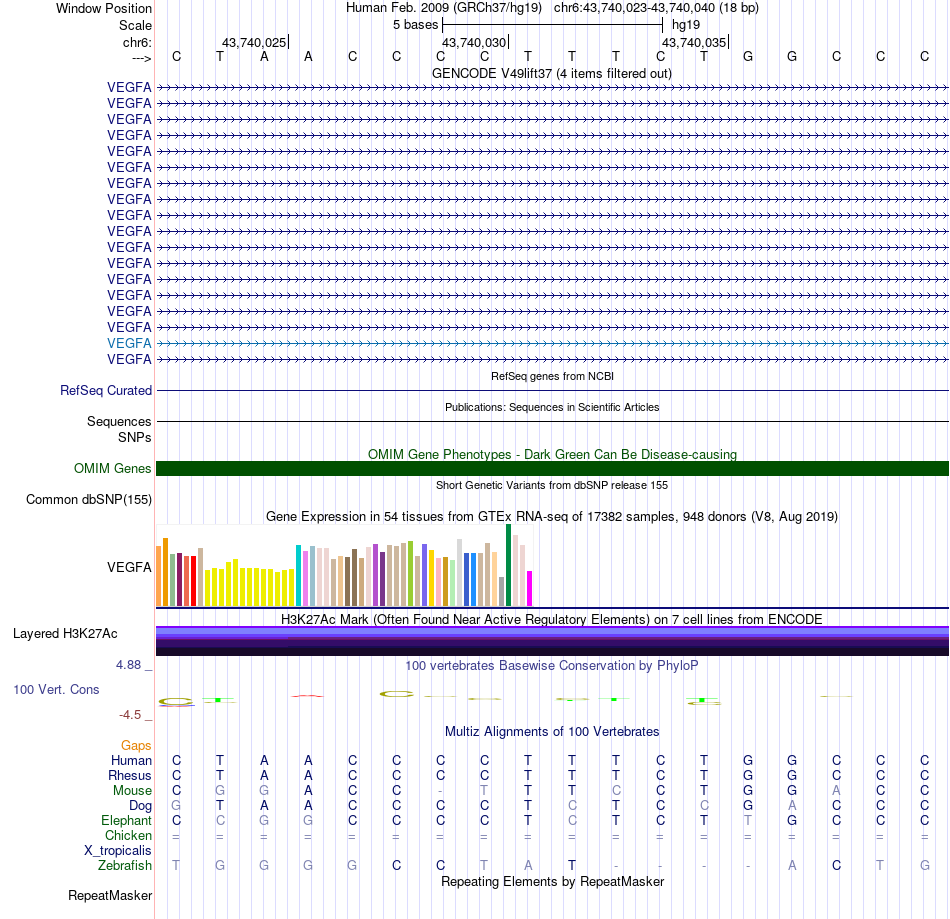This screenshot has width=950, height=919.
Task: Open 'Publications: Sequences in Scientific Articles' title
Action: (x=552, y=407)
